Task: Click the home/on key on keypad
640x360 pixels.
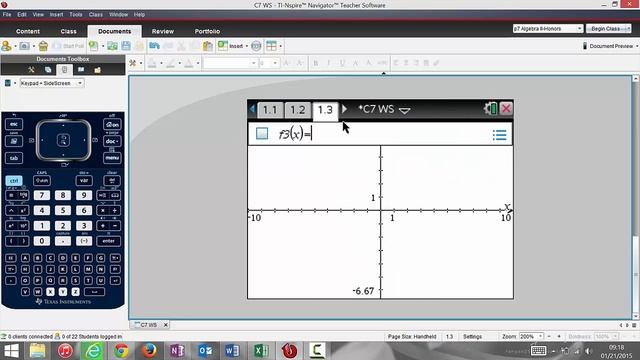Action: click(x=111, y=124)
